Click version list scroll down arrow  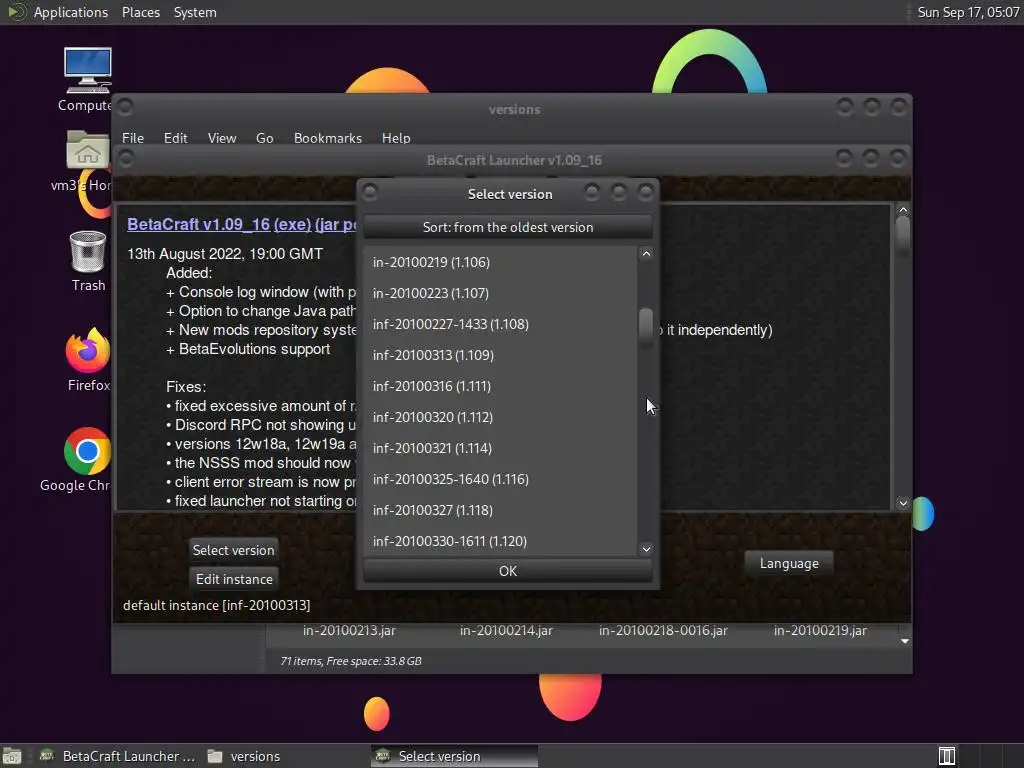pyautogui.click(x=646, y=549)
